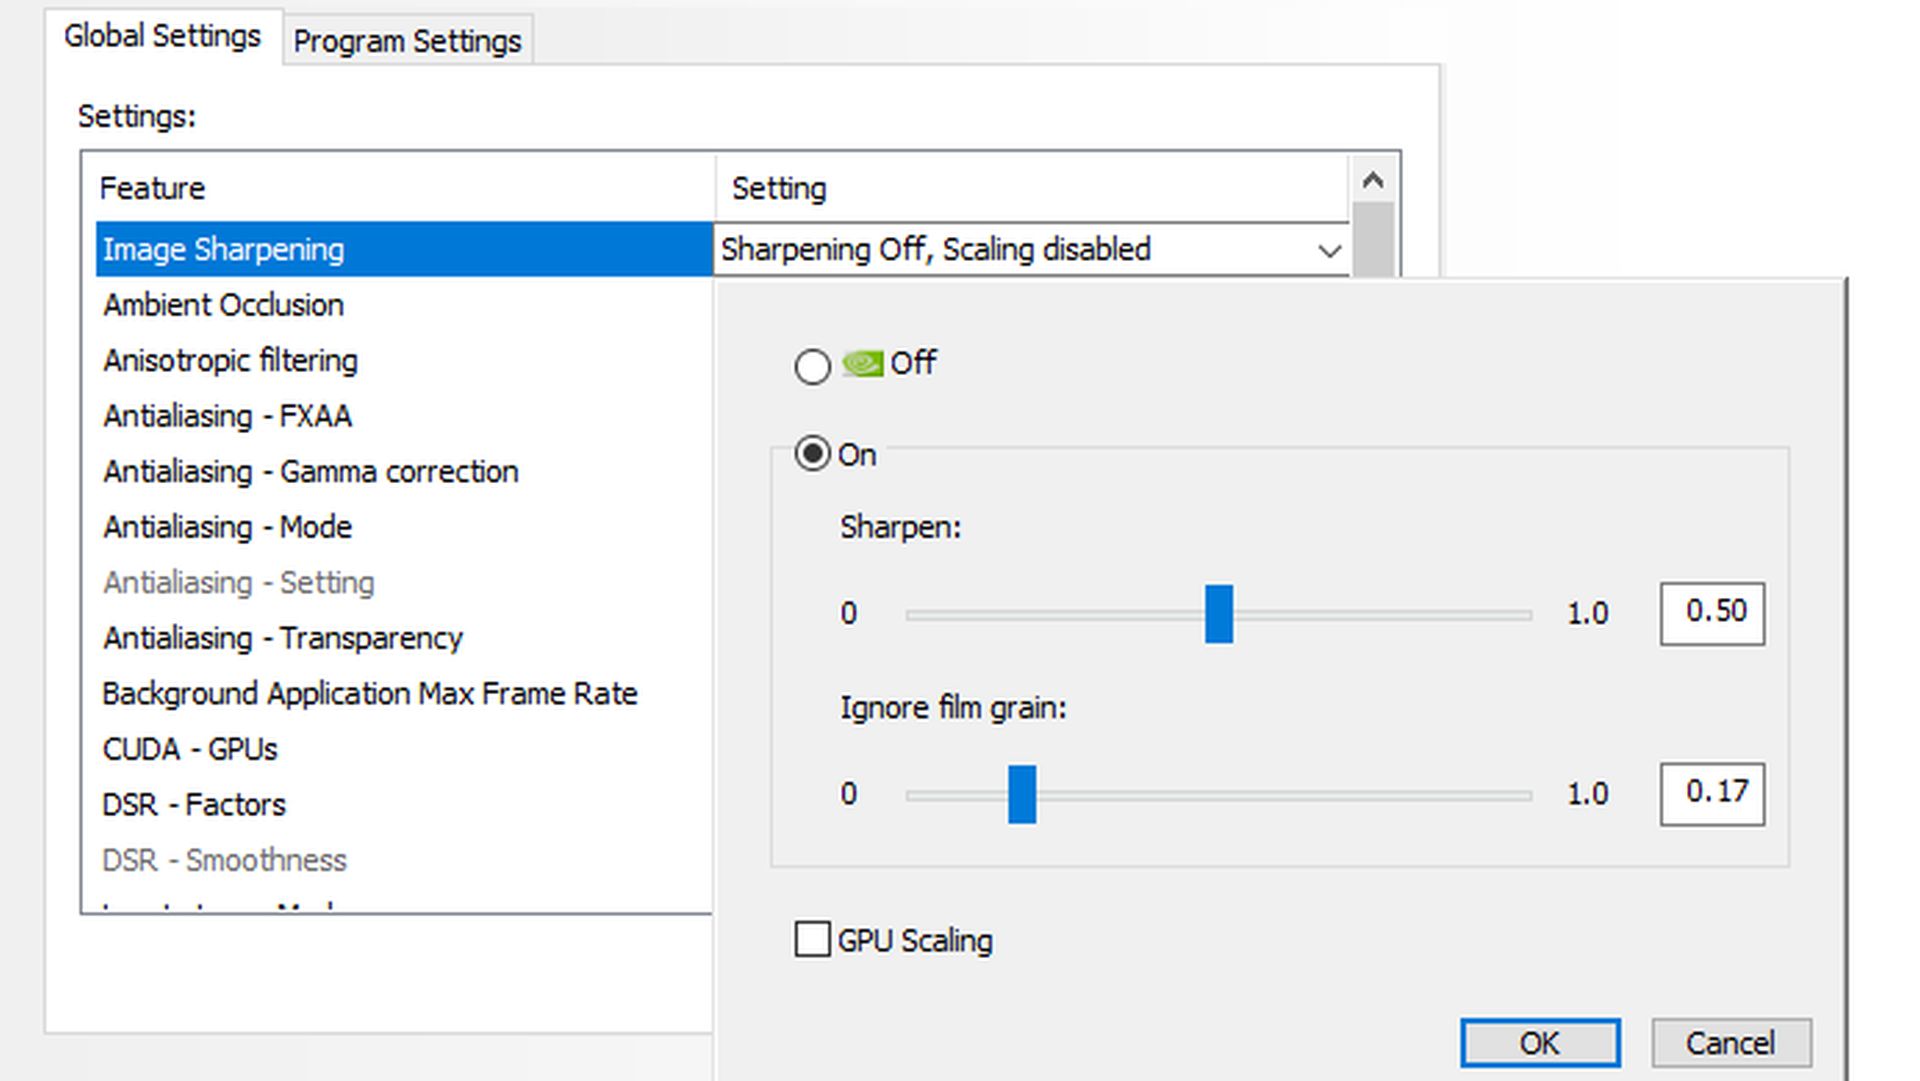1920x1081 pixels.
Task: Click the film grain value field 0.17
Action: (1712, 793)
